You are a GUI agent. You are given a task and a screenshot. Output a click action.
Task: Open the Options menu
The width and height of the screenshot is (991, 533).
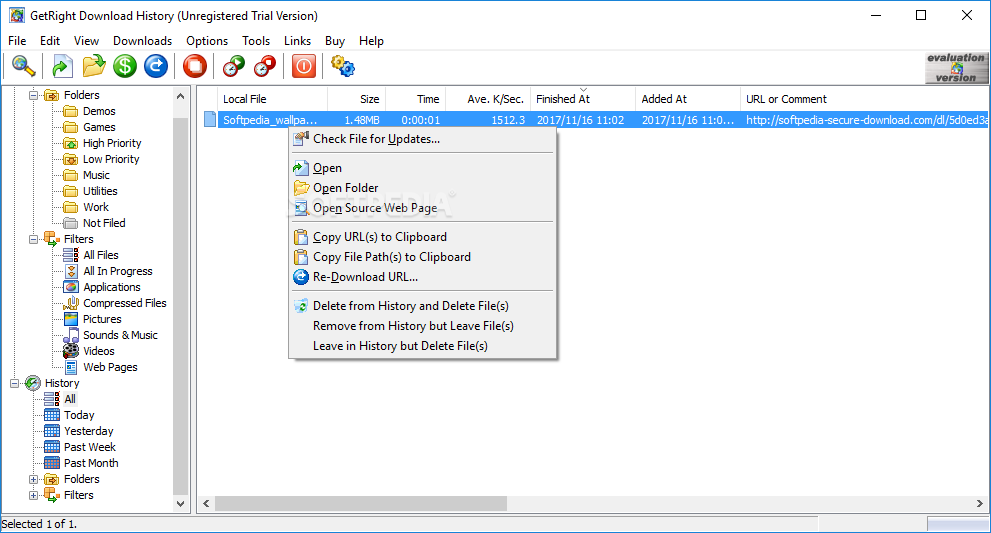coord(207,41)
